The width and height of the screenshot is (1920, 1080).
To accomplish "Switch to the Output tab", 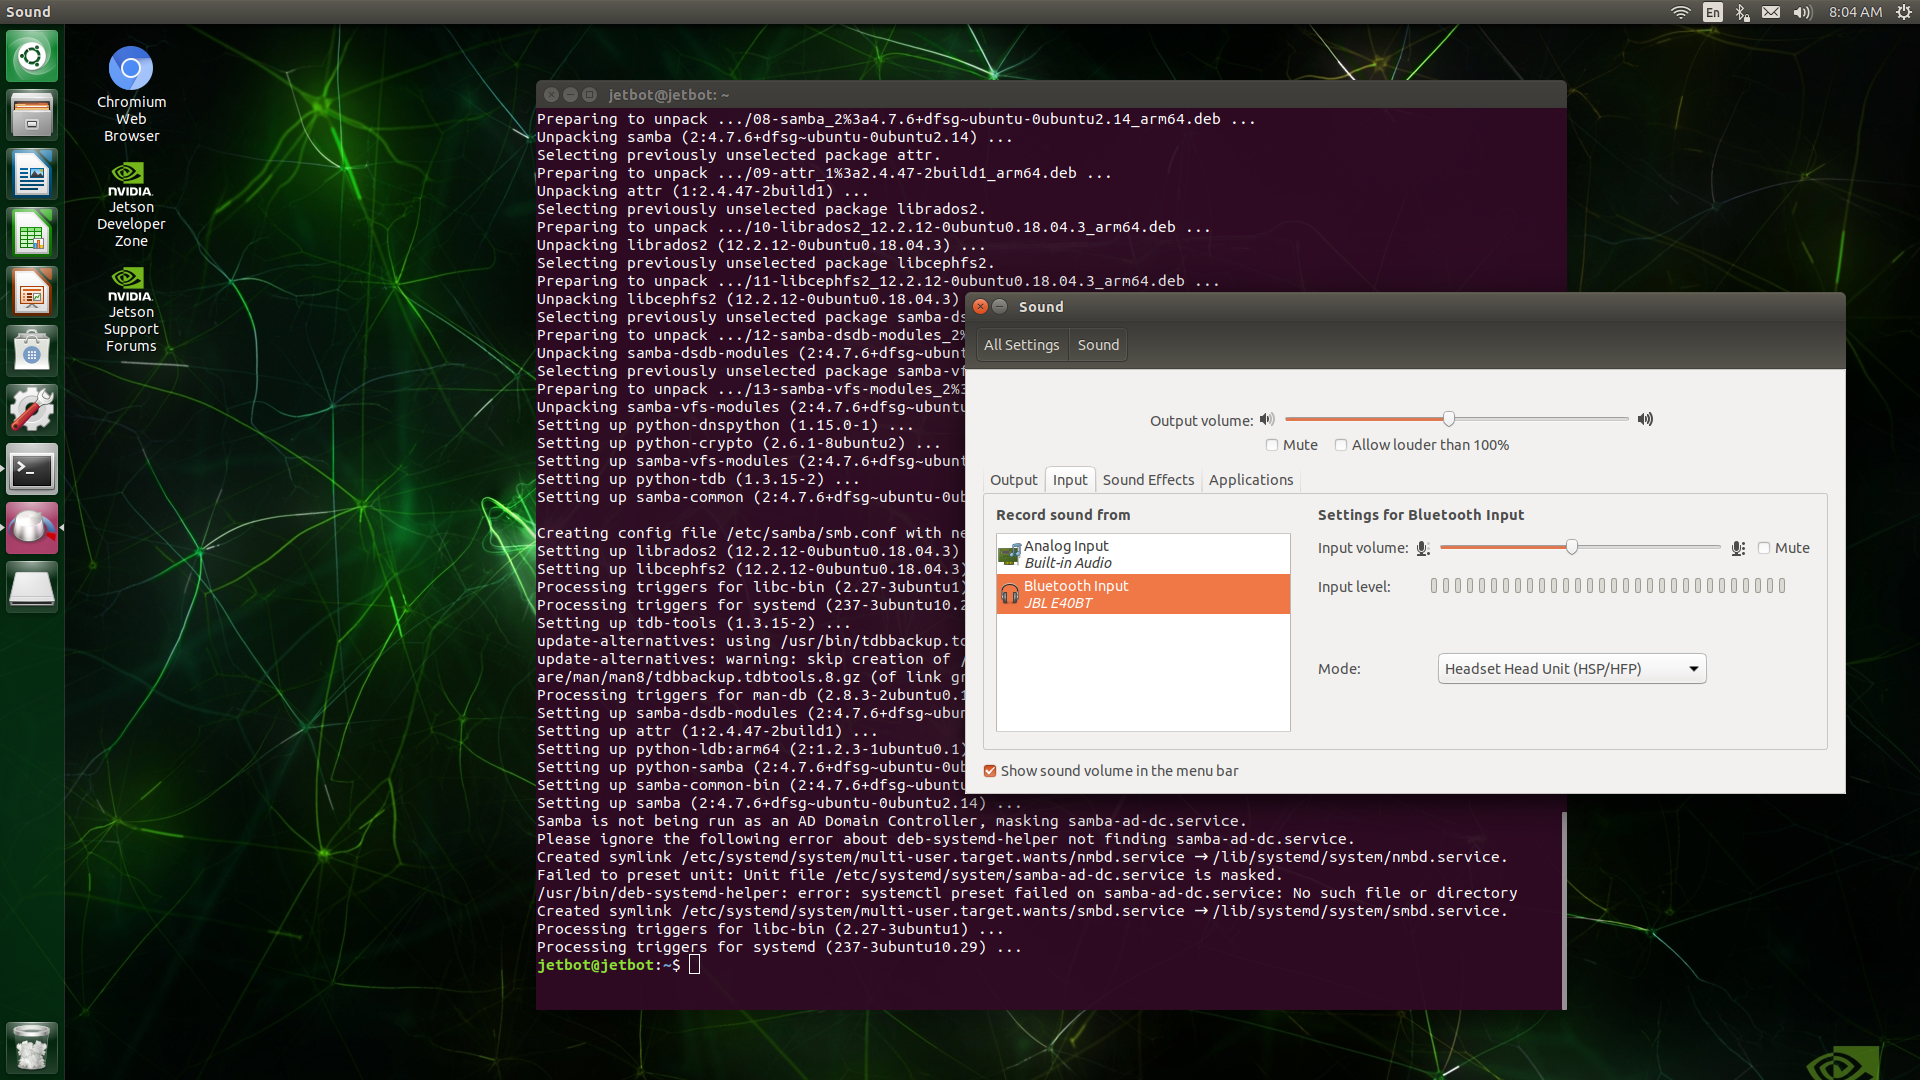I will (x=1013, y=480).
